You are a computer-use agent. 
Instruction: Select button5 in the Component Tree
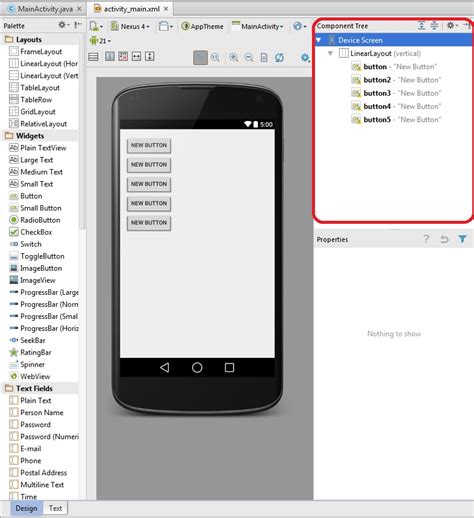(396, 119)
